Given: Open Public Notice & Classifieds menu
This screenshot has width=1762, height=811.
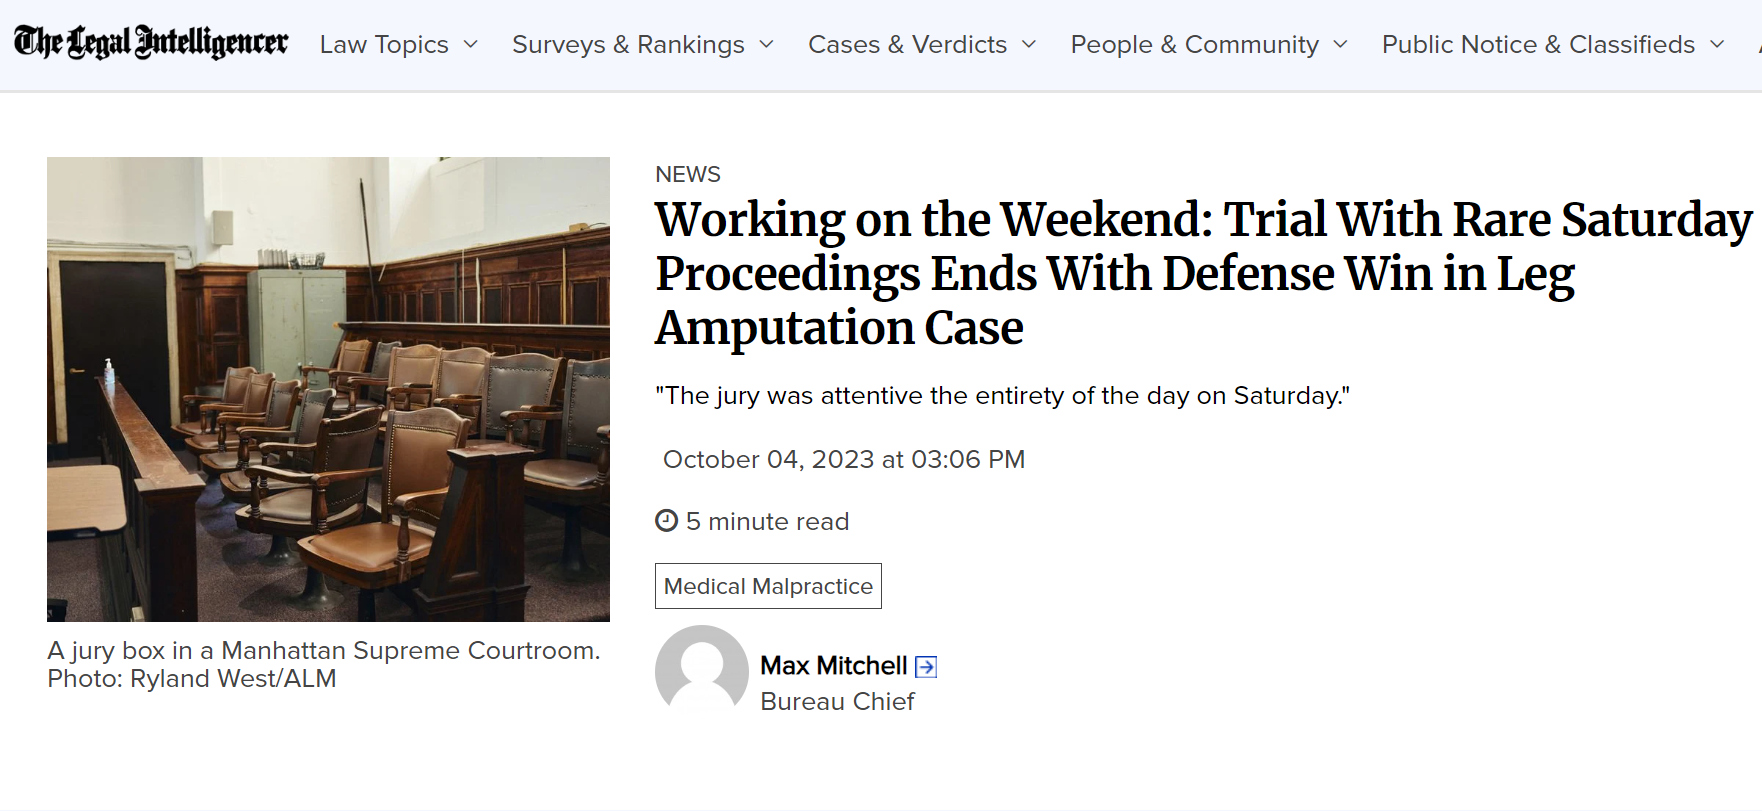Looking at the screenshot, I should pyautogui.click(x=1538, y=44).
